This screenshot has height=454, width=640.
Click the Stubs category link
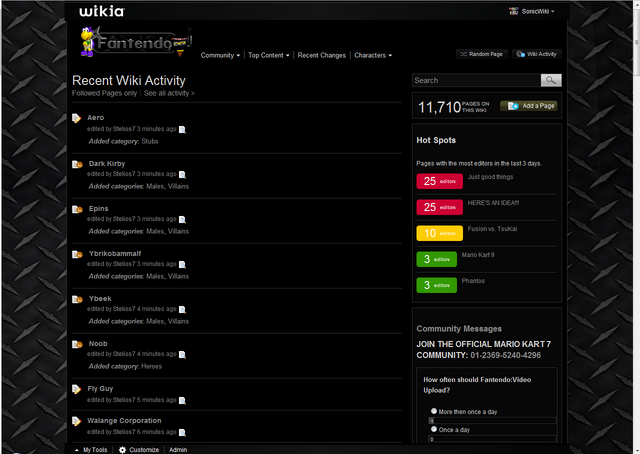150,141
